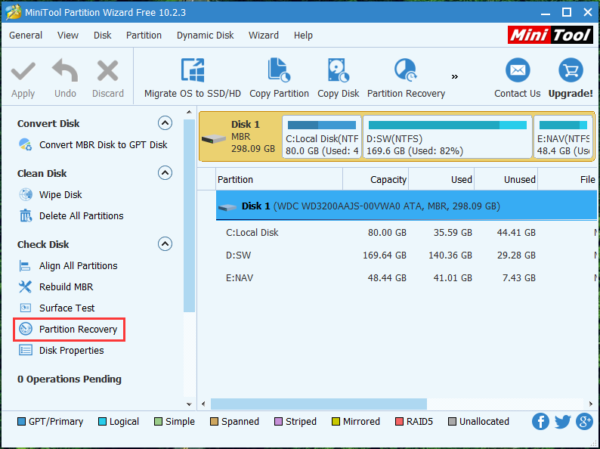Click the sidebar scroll up arrow
Image resolution: width=600 pixels, height=449 pixels.
click(189, 112)
